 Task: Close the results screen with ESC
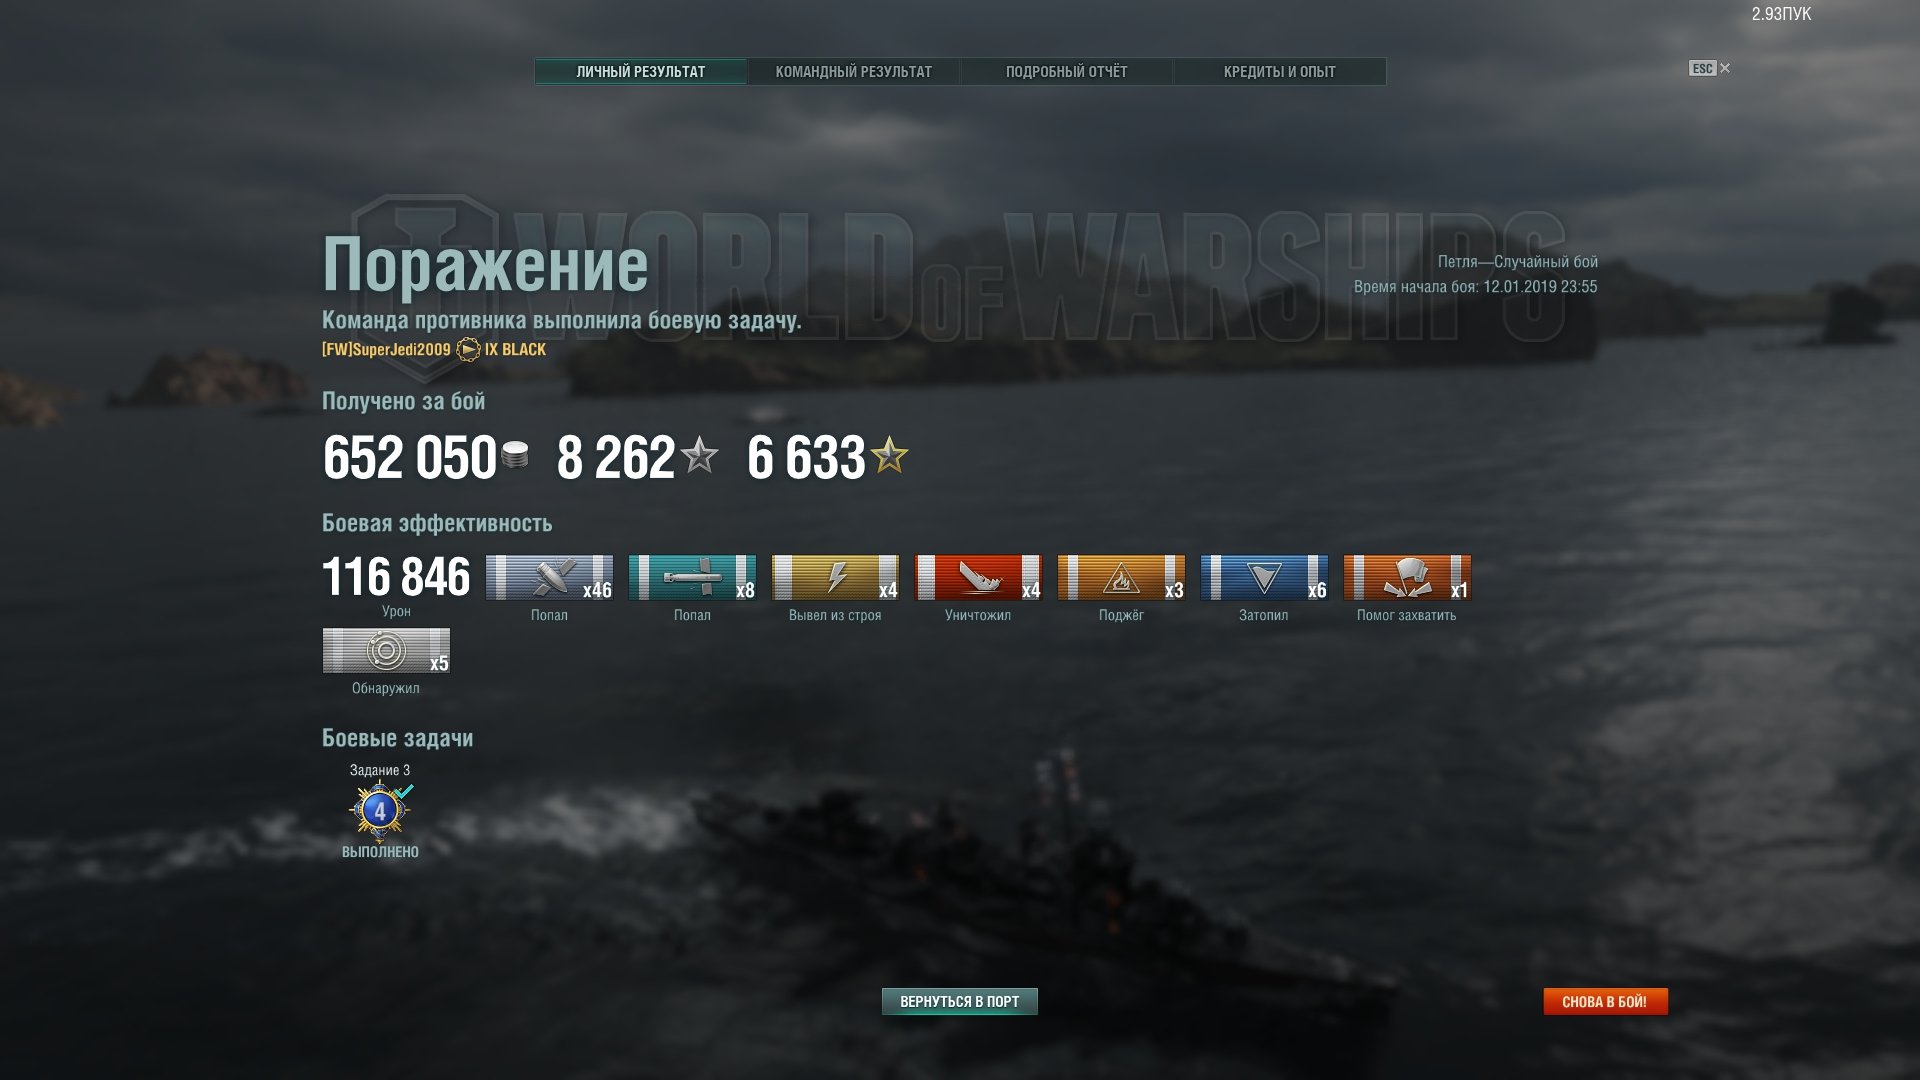click(1709, 69)
